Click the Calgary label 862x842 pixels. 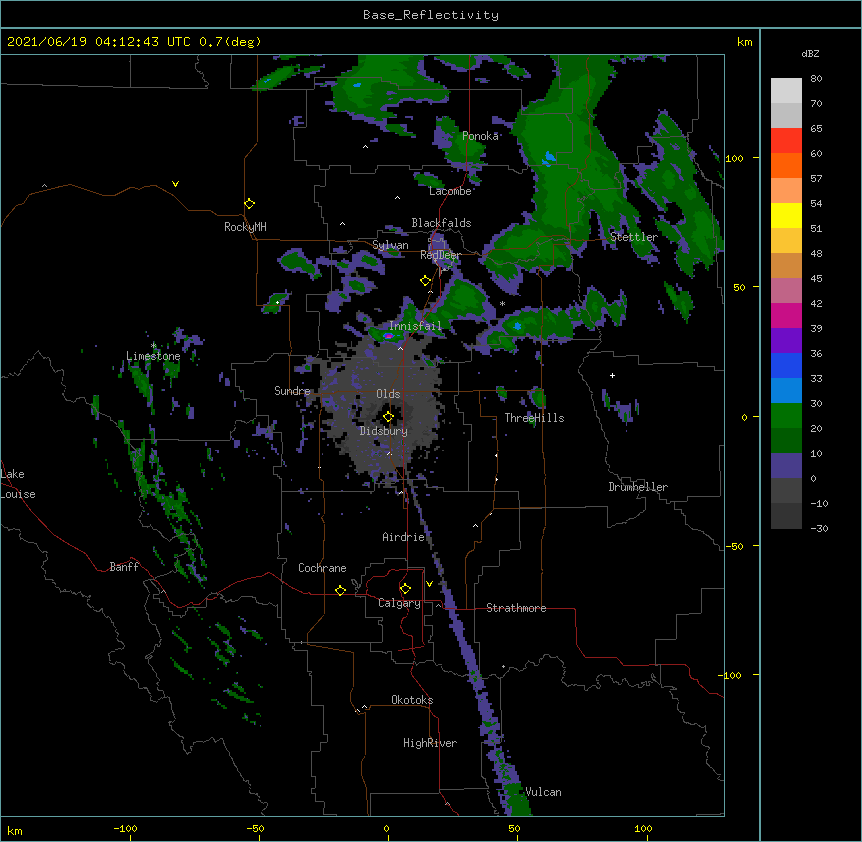click(399, 603)
